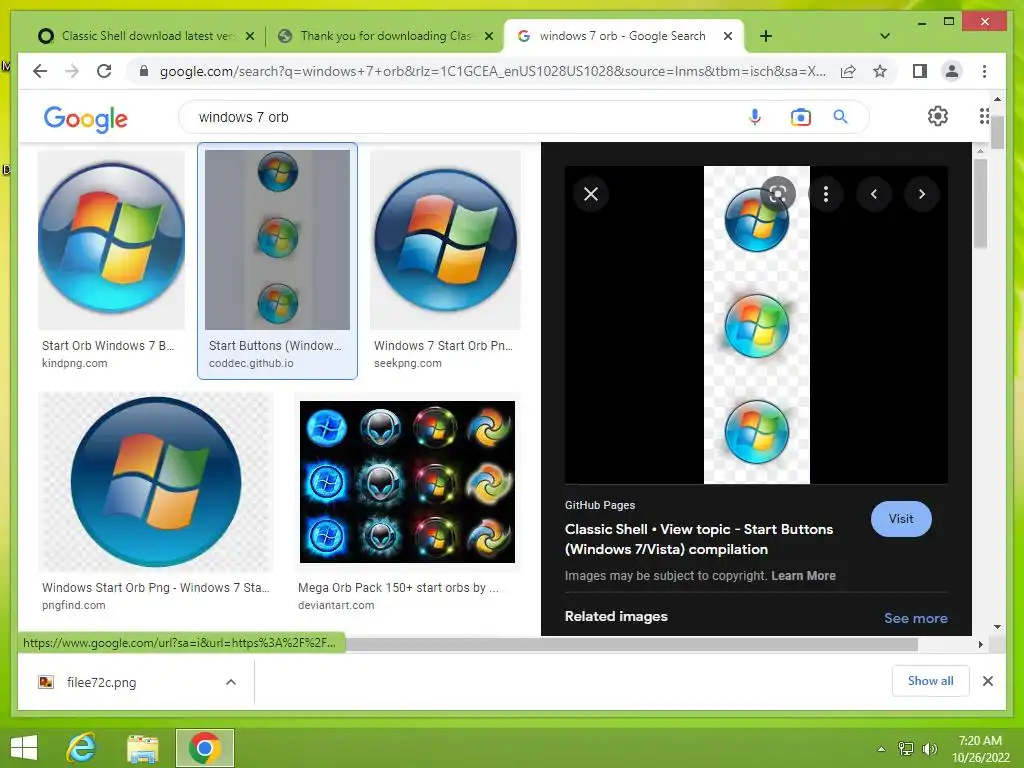1024x768 pixels.
Task: Close the windows 7 orb search tab
Action: [728, 36]
